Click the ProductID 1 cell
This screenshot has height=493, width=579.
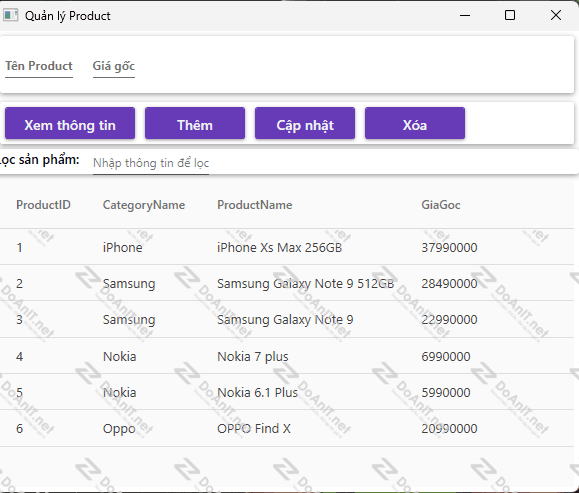[x=20, y=247]
